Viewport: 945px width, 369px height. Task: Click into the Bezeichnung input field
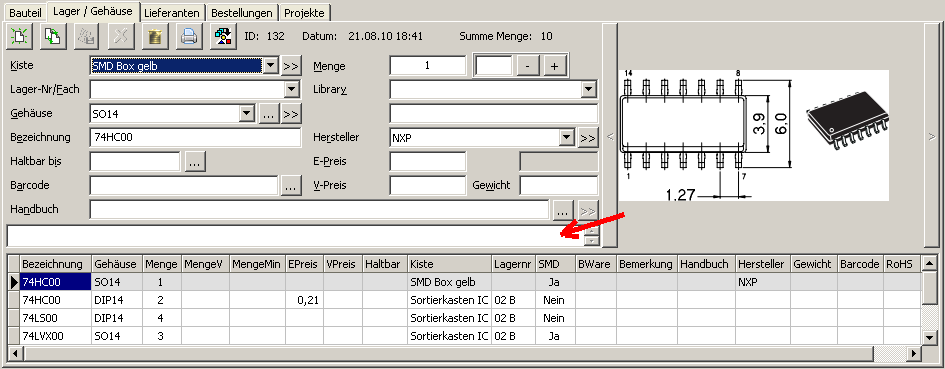(x=195, y=137)
